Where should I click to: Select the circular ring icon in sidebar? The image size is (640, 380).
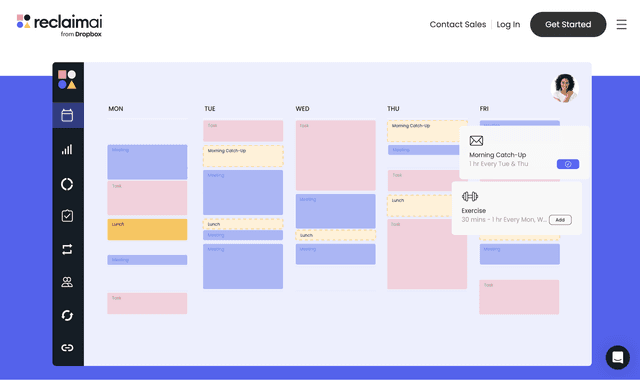pyautogui.click(x=67, y=184)
